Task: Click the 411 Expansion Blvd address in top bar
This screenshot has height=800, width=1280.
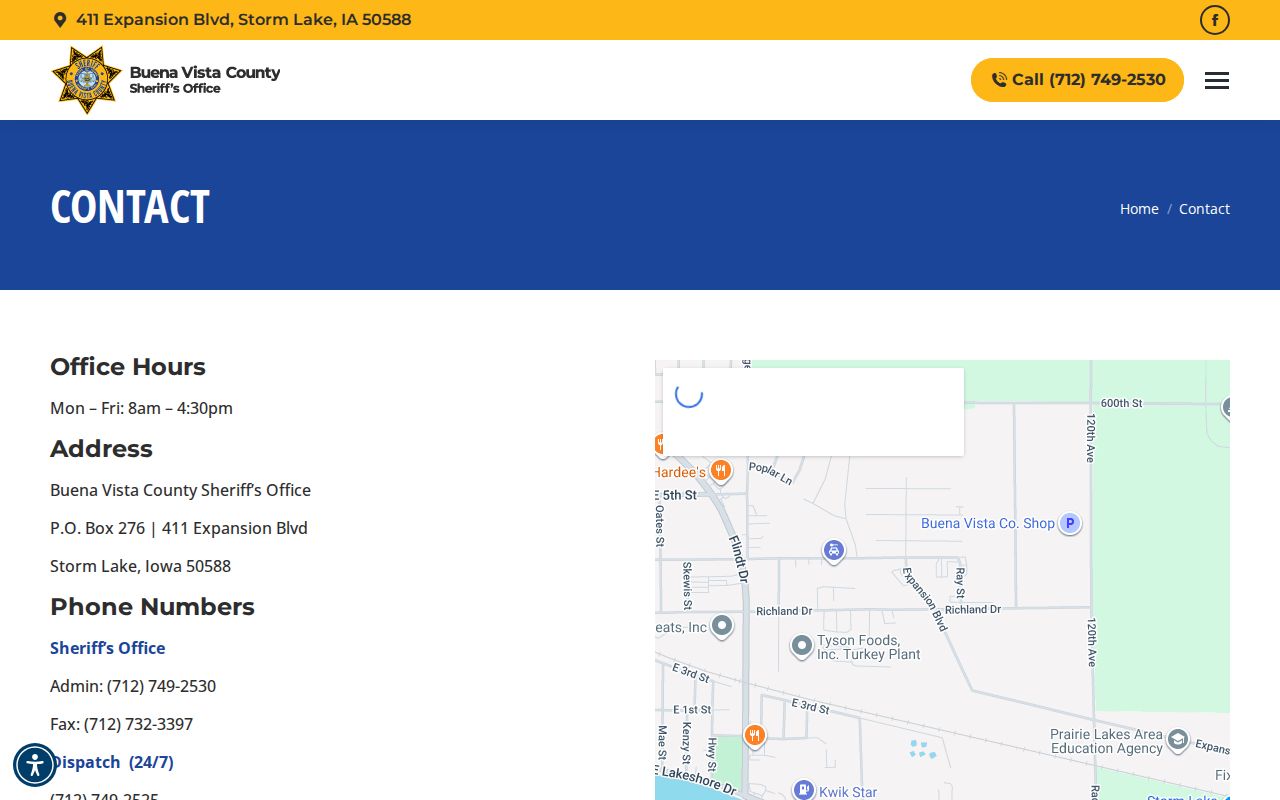Action: click(243, 20)
